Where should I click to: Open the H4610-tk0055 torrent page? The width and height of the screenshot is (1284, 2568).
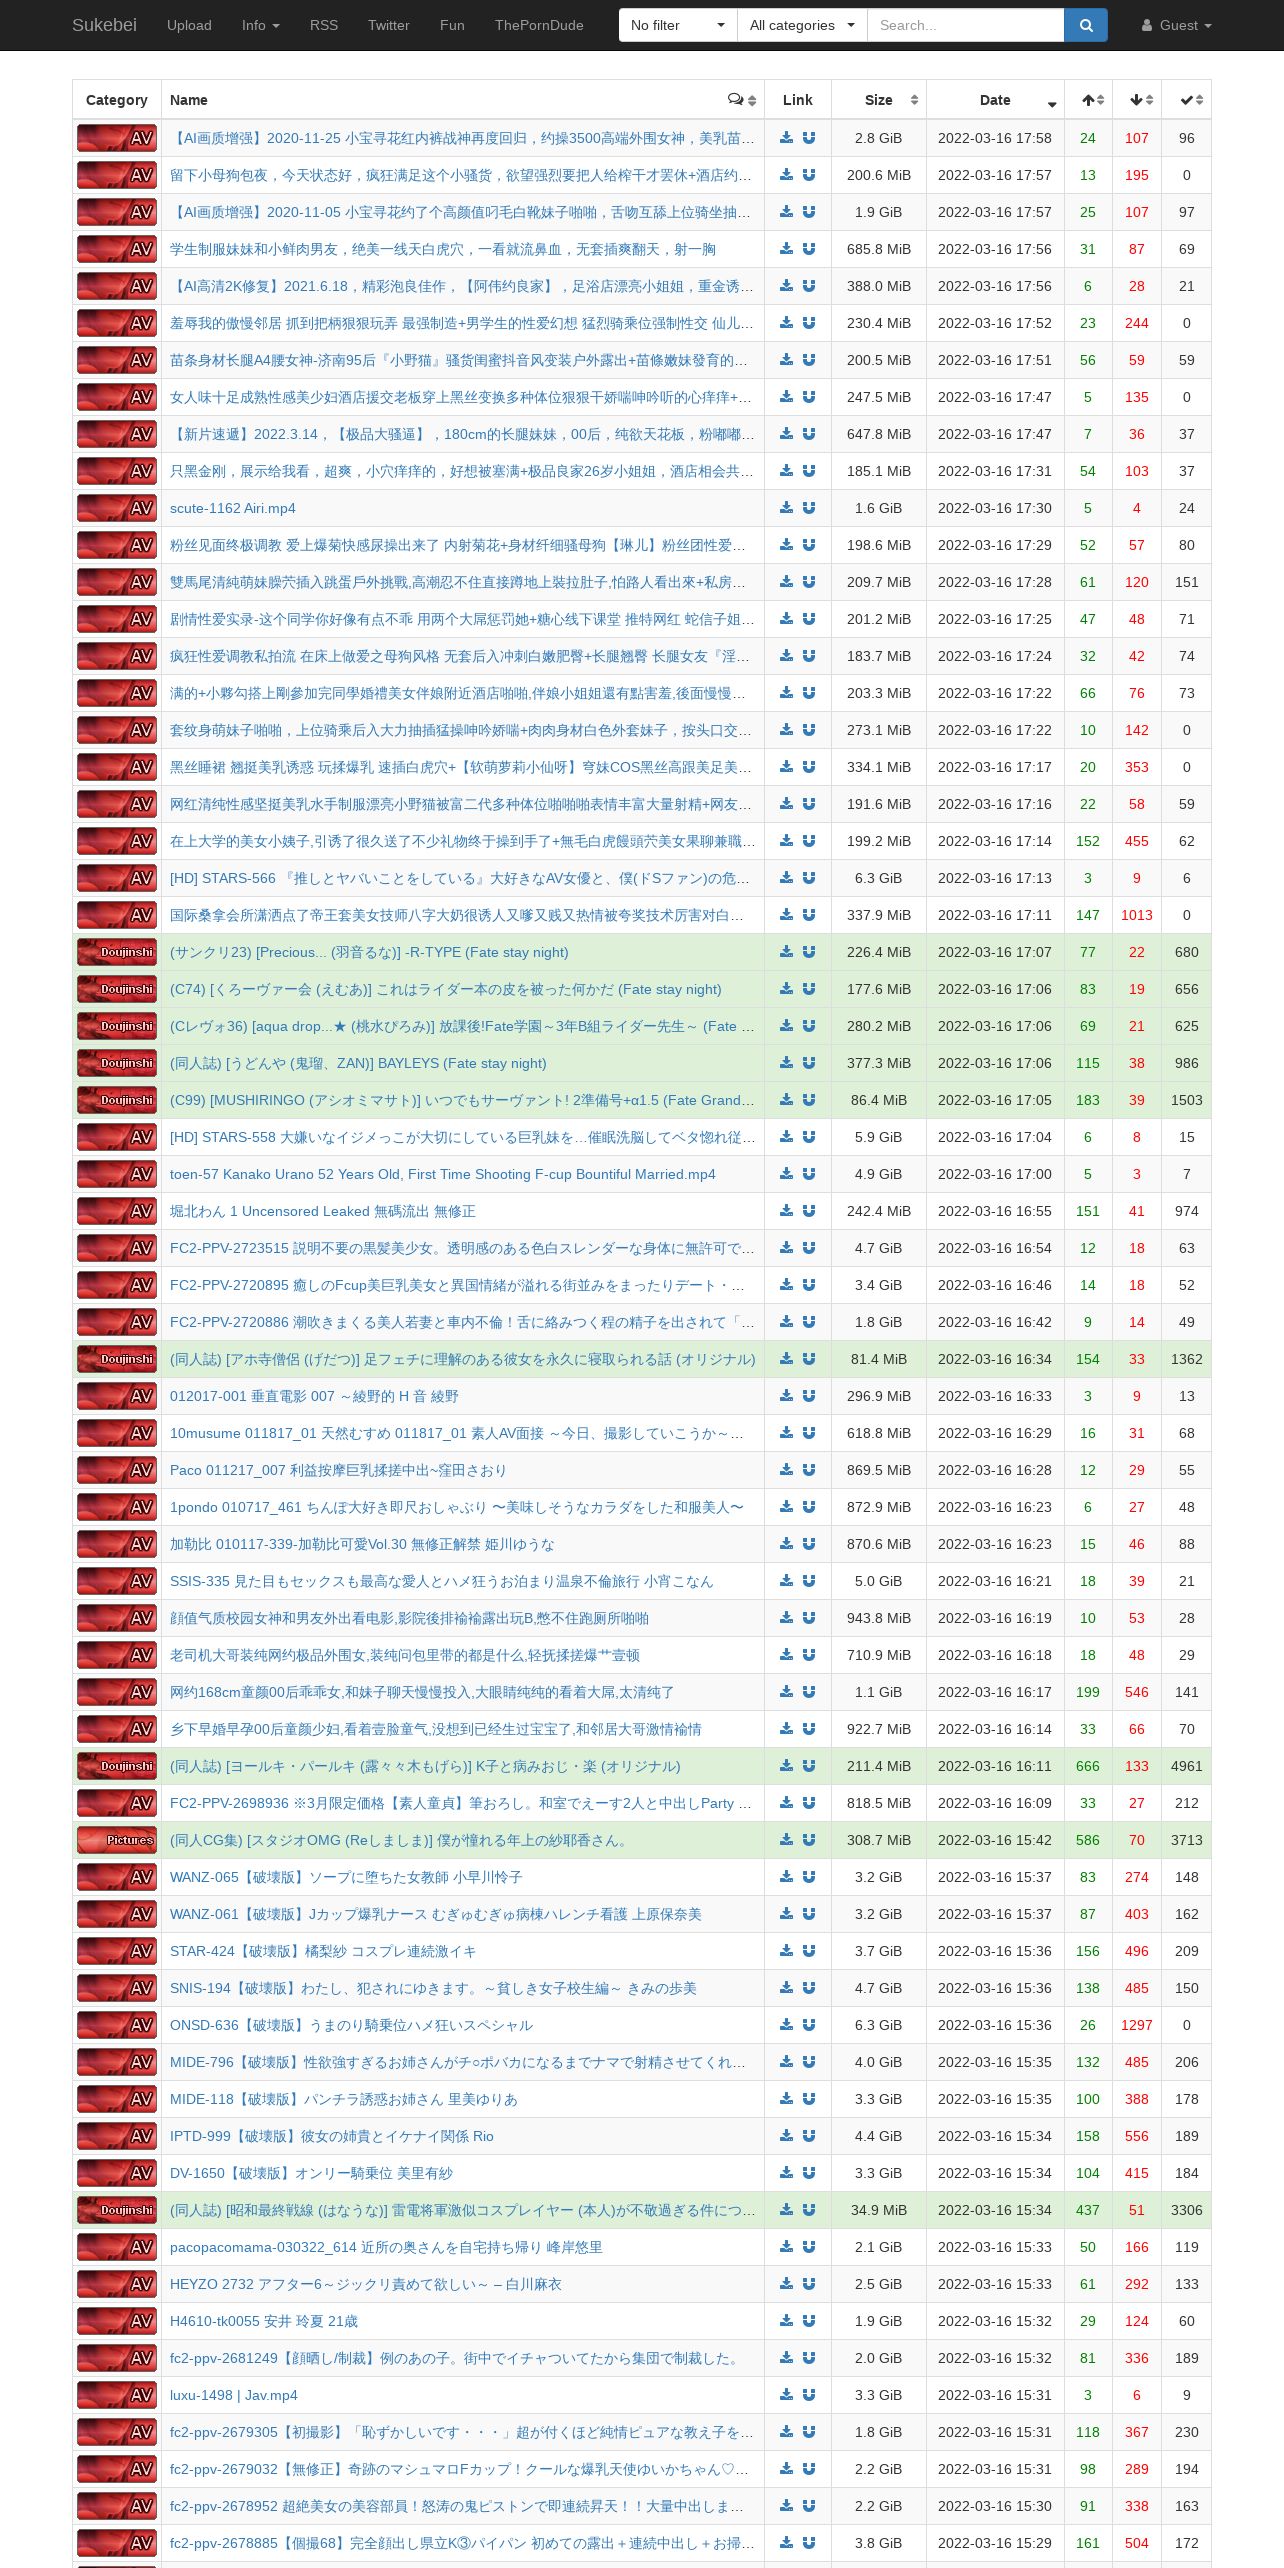coord(264,2321)
